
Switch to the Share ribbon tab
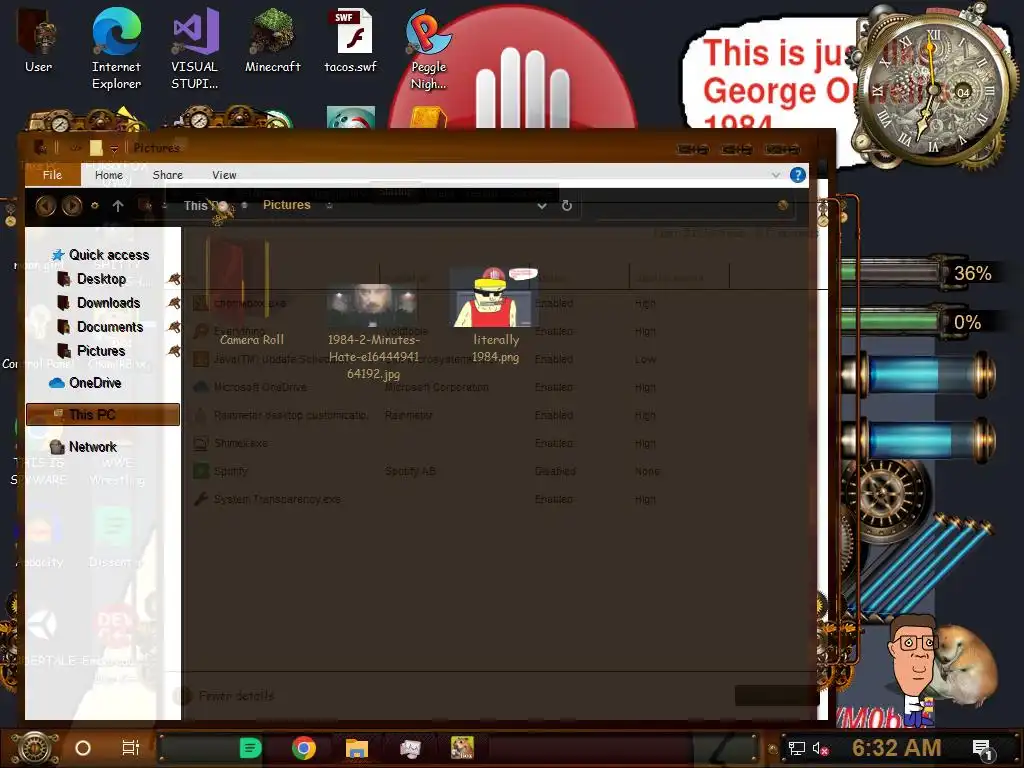tap(168, 174)
